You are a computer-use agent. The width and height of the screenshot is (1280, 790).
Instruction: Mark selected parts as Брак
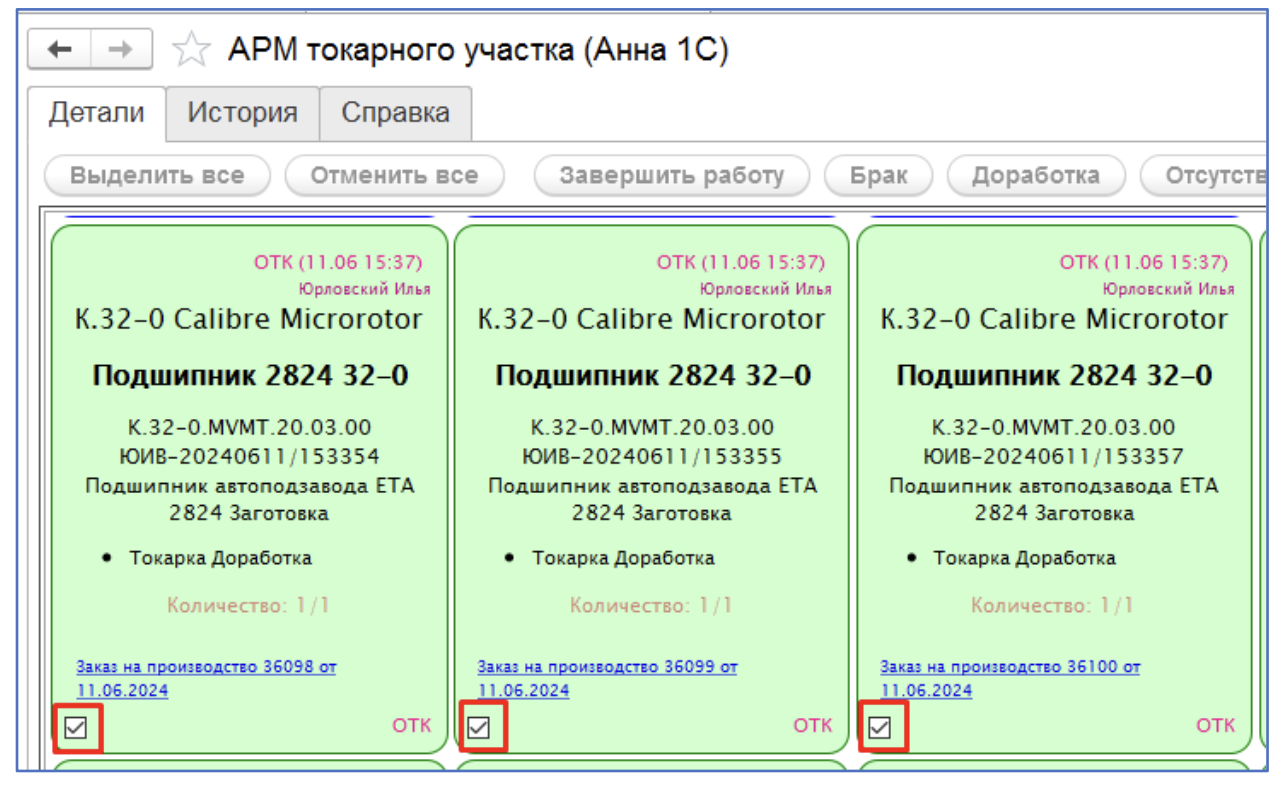tap(878, 176)
